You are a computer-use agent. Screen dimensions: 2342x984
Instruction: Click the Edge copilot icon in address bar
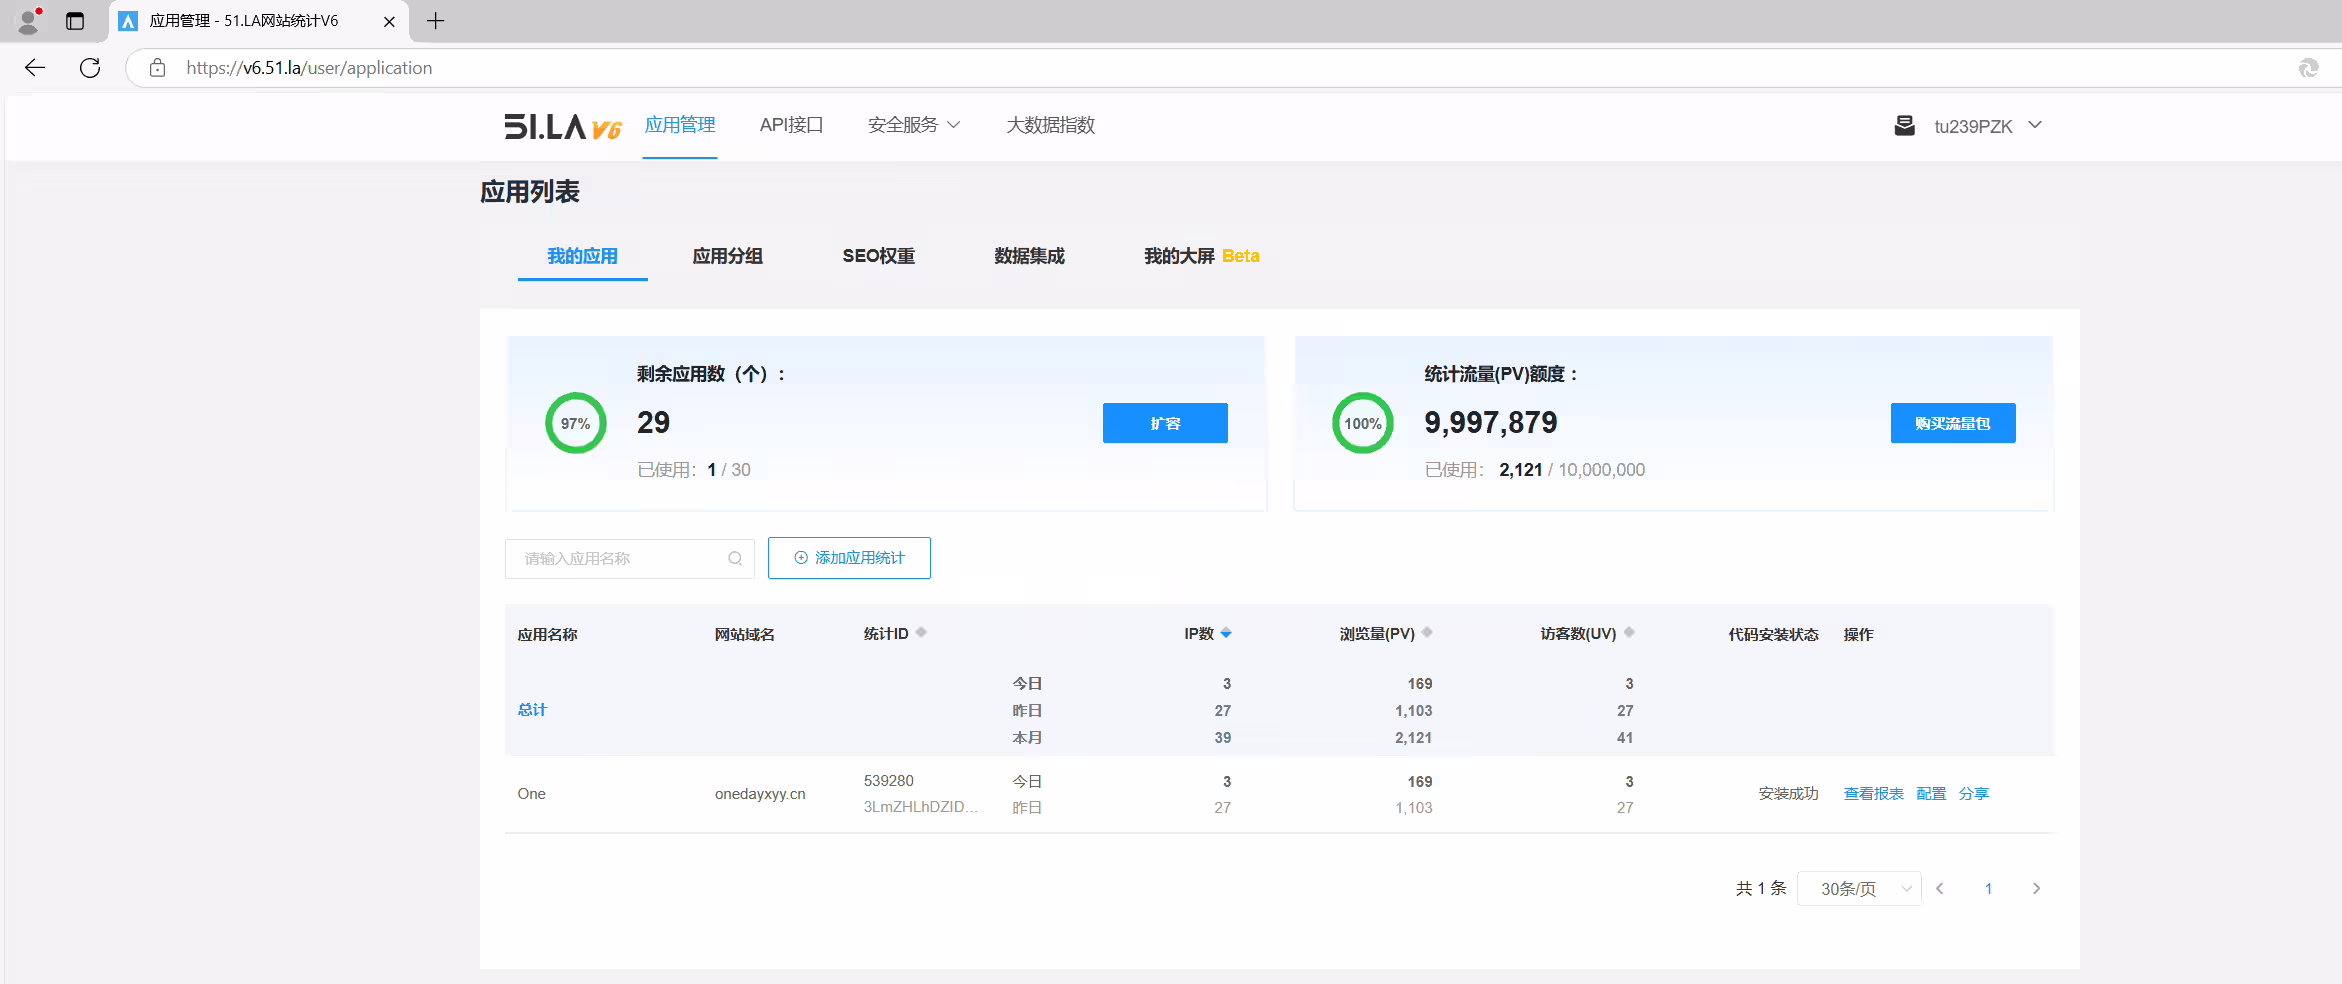[x=2309, y=68]
